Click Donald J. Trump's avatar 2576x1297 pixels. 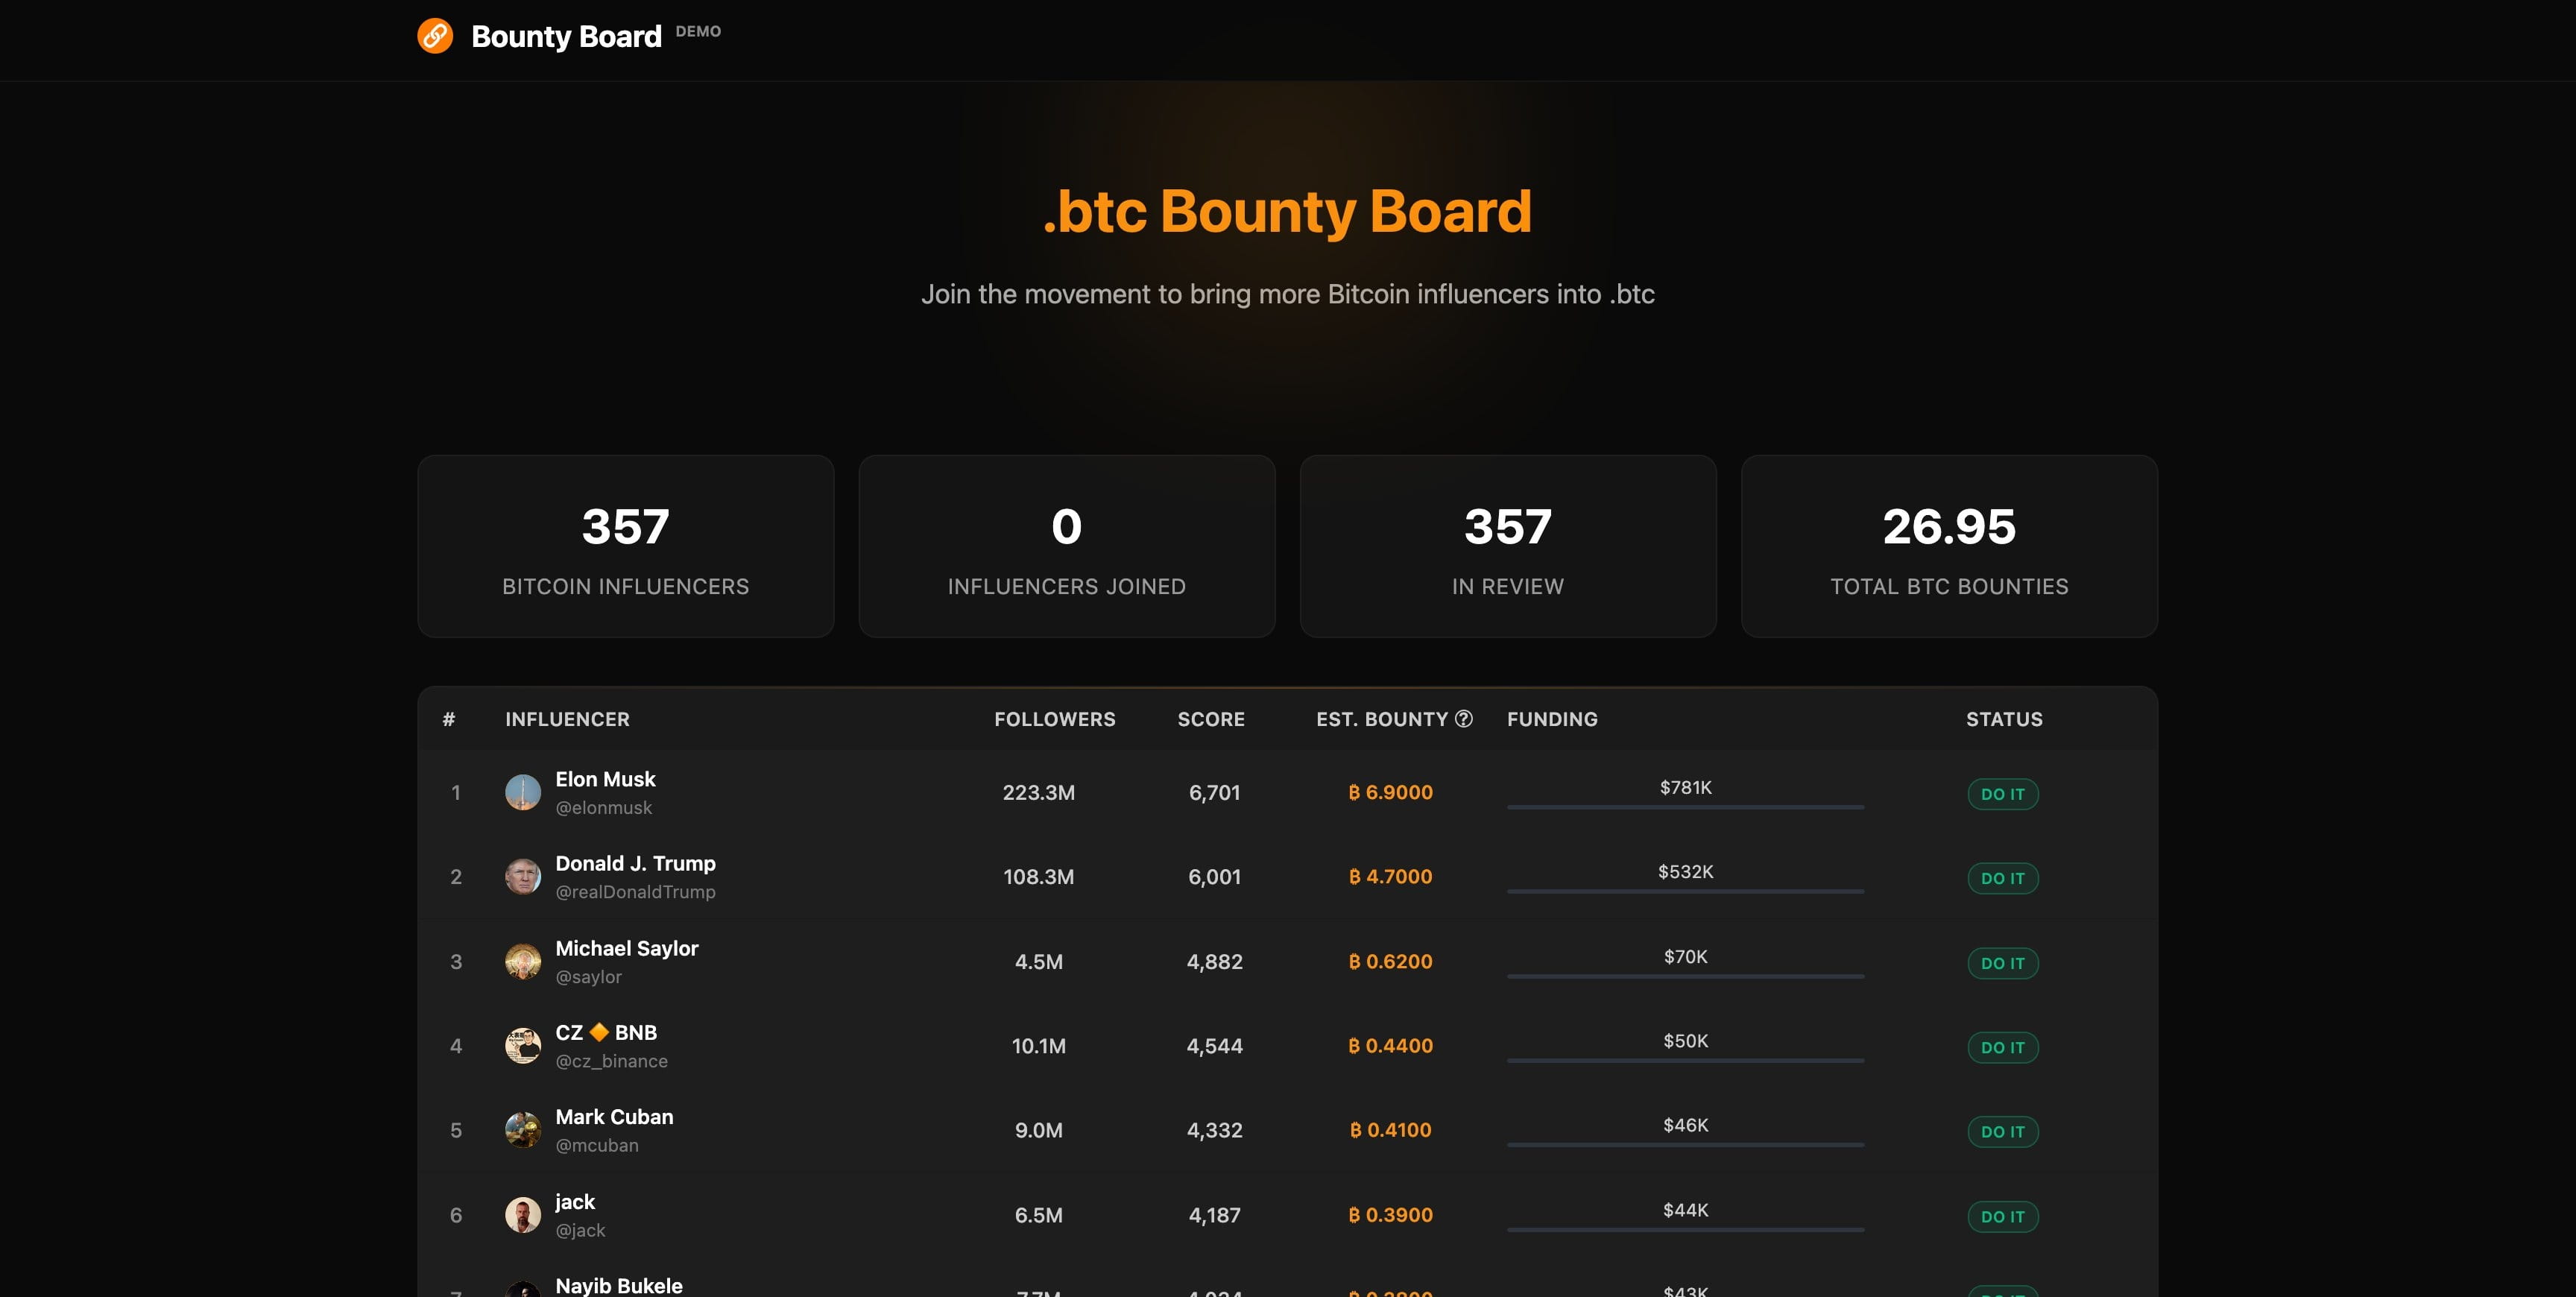click(x=523, y=877)
